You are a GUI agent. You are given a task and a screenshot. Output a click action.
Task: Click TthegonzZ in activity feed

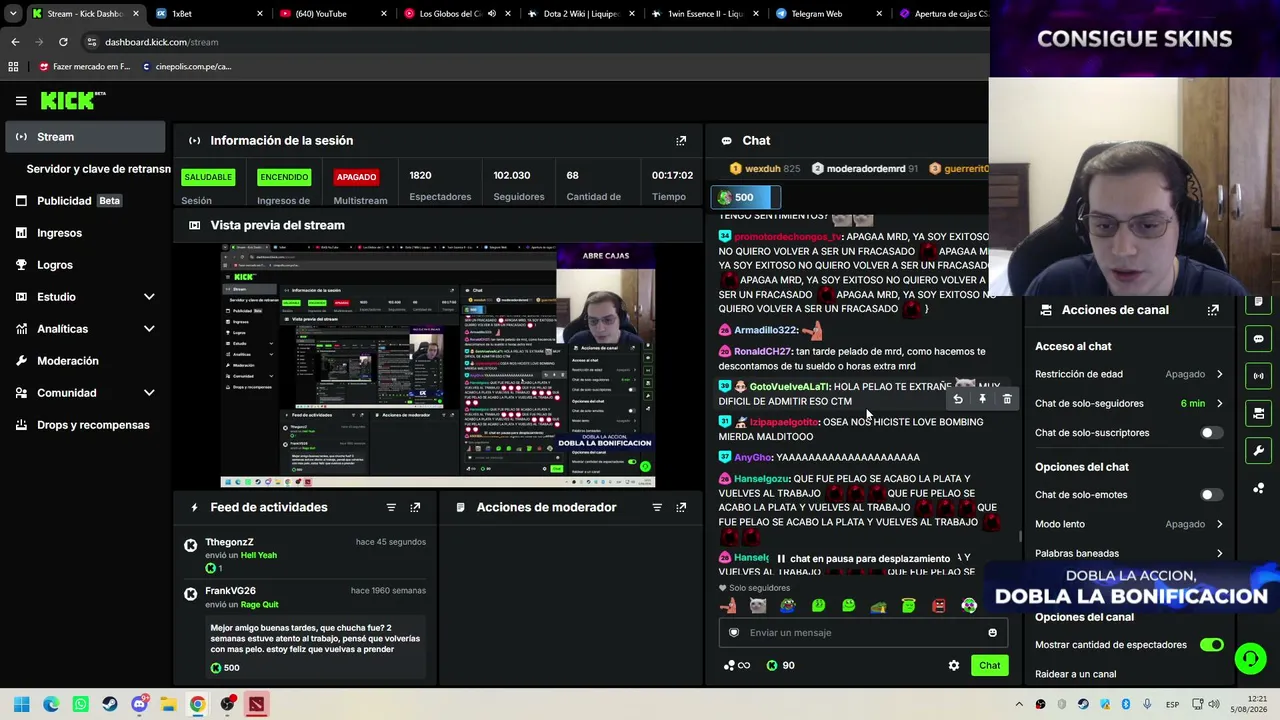(x=229, y=542)
